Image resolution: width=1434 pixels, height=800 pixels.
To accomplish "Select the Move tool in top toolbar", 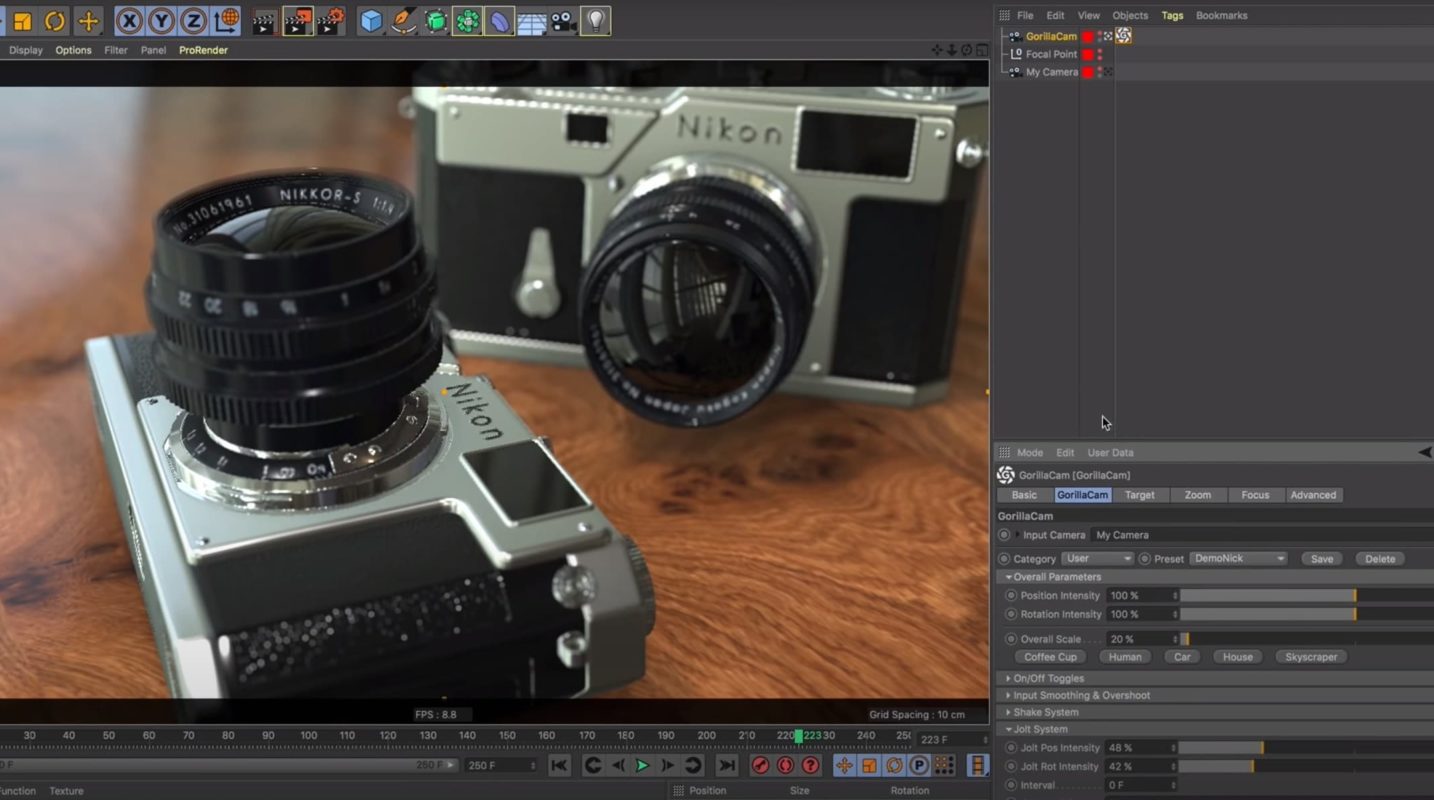I will 88,20.
